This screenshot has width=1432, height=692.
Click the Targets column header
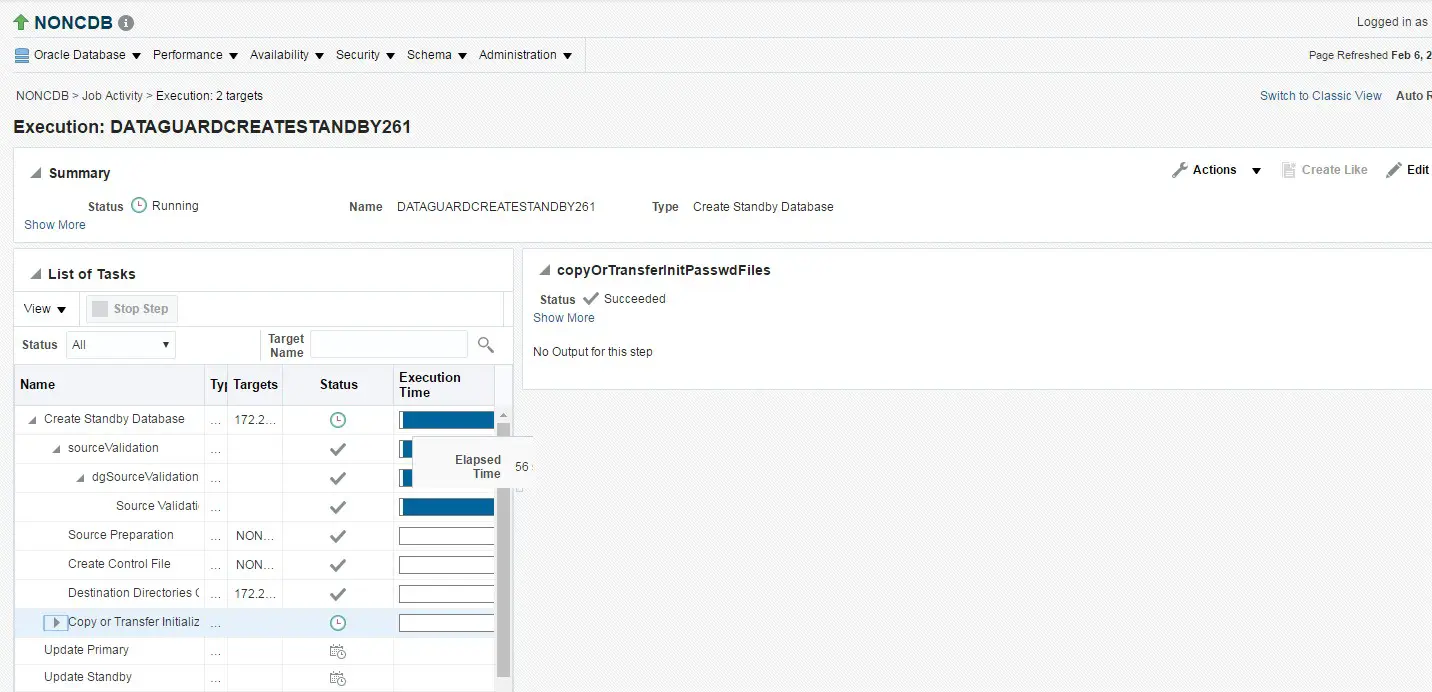[256, 385]
